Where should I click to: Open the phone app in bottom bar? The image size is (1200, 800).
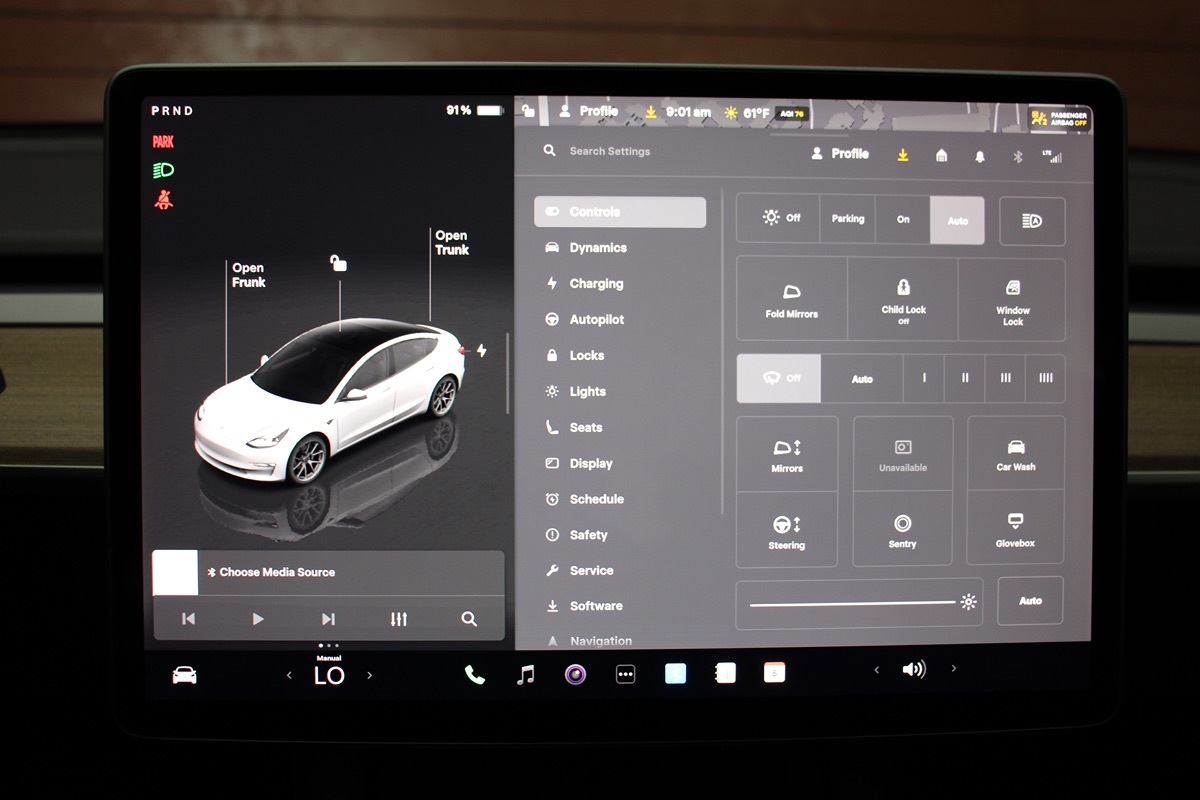(475, 675)
